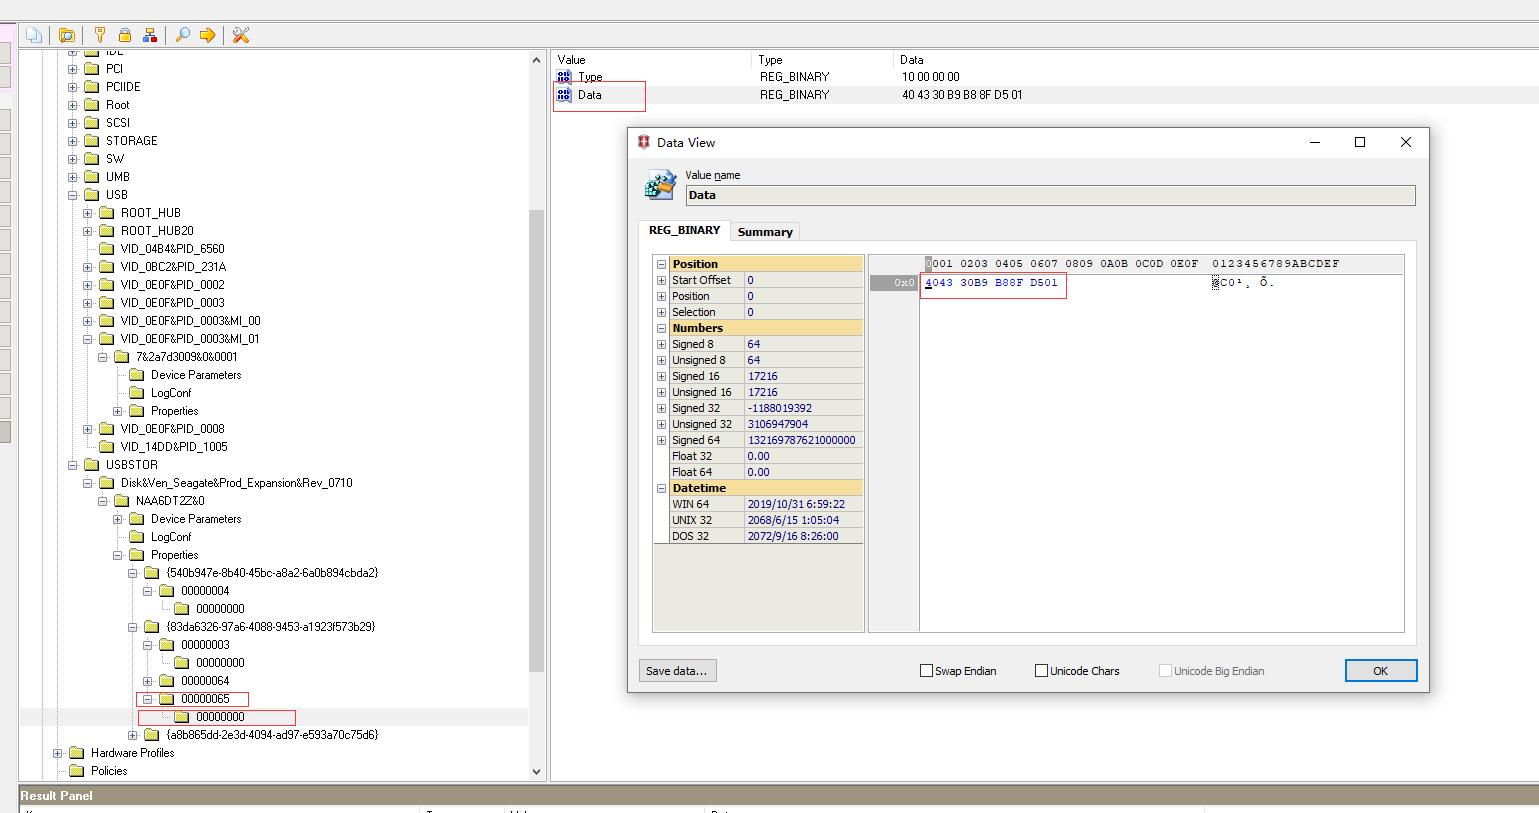Click the padlock toolbar icon
The width and height of the screenshot is (1539, 813).
coord(125,35)
